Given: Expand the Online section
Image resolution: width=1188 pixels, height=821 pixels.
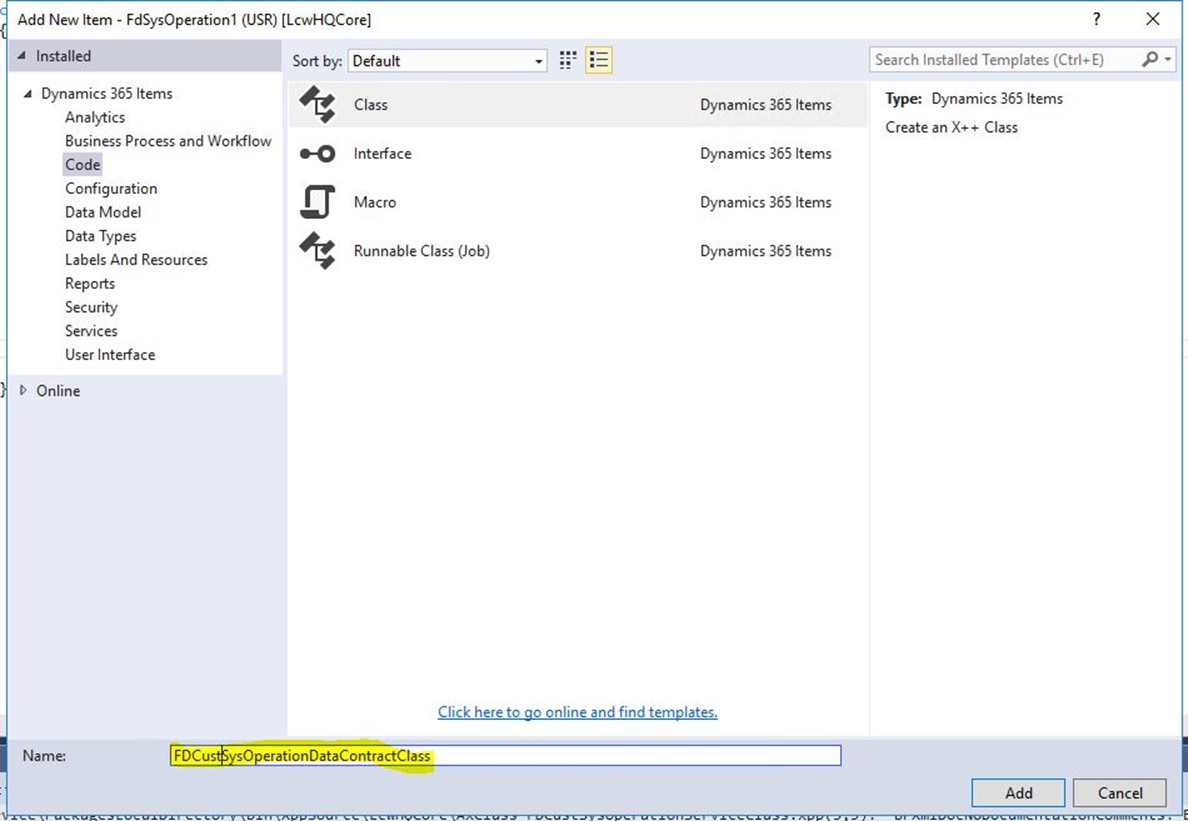Looking at the screenshot, I should pos(23,391).
